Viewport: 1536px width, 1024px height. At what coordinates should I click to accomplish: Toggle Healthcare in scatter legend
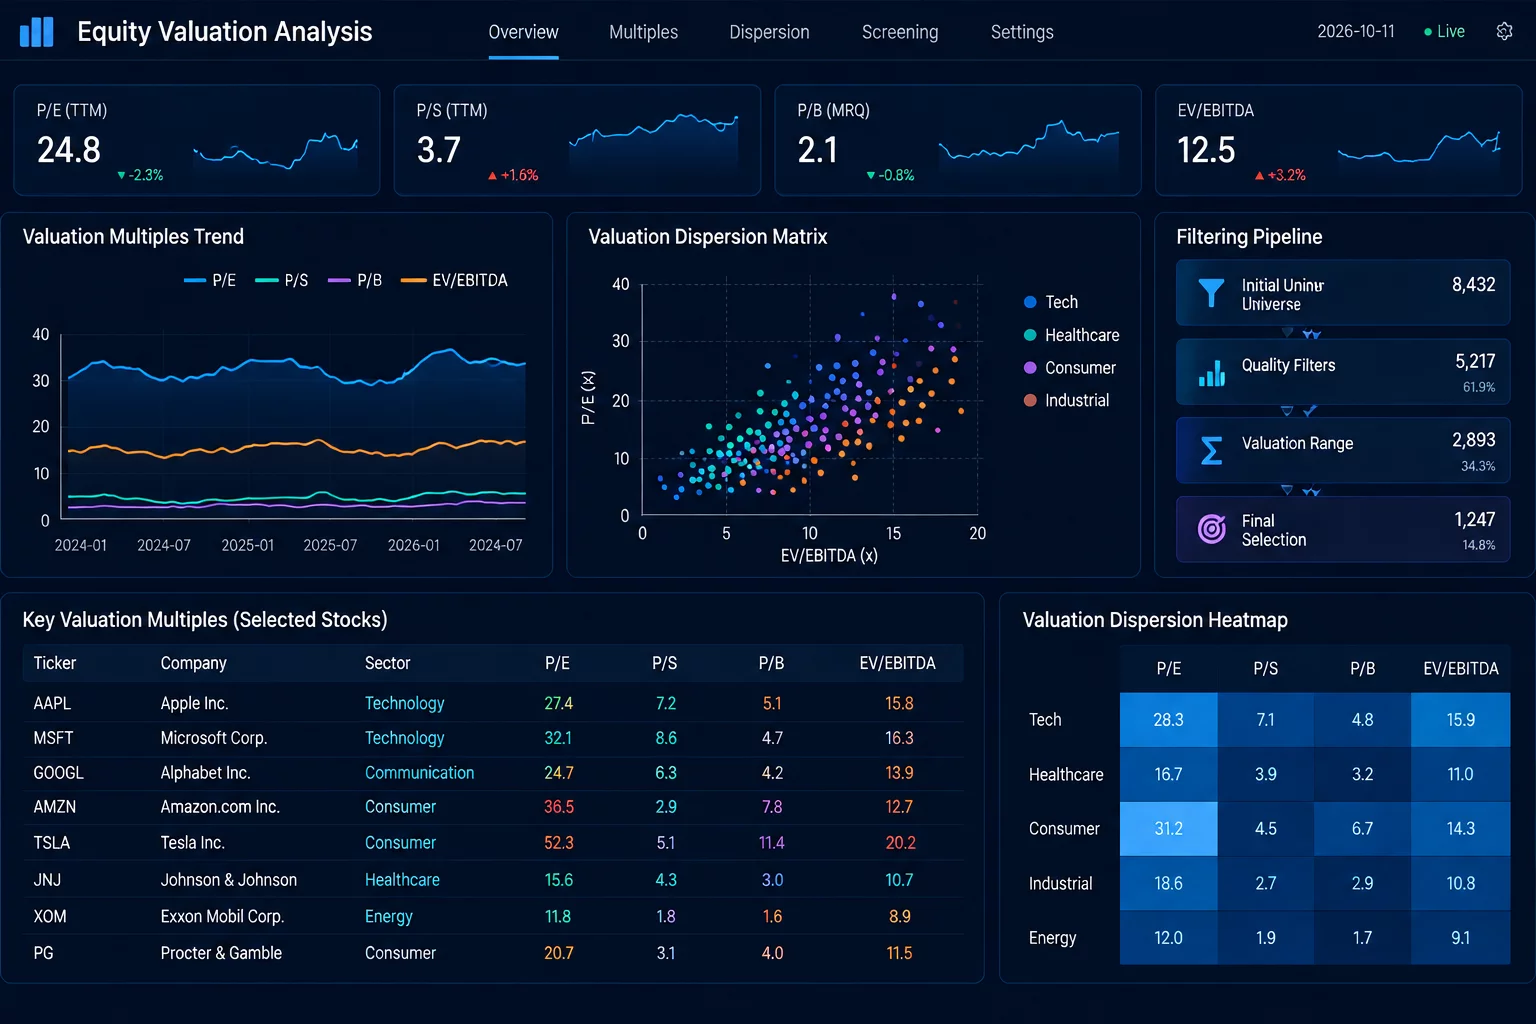click(x=1071, y=335)
